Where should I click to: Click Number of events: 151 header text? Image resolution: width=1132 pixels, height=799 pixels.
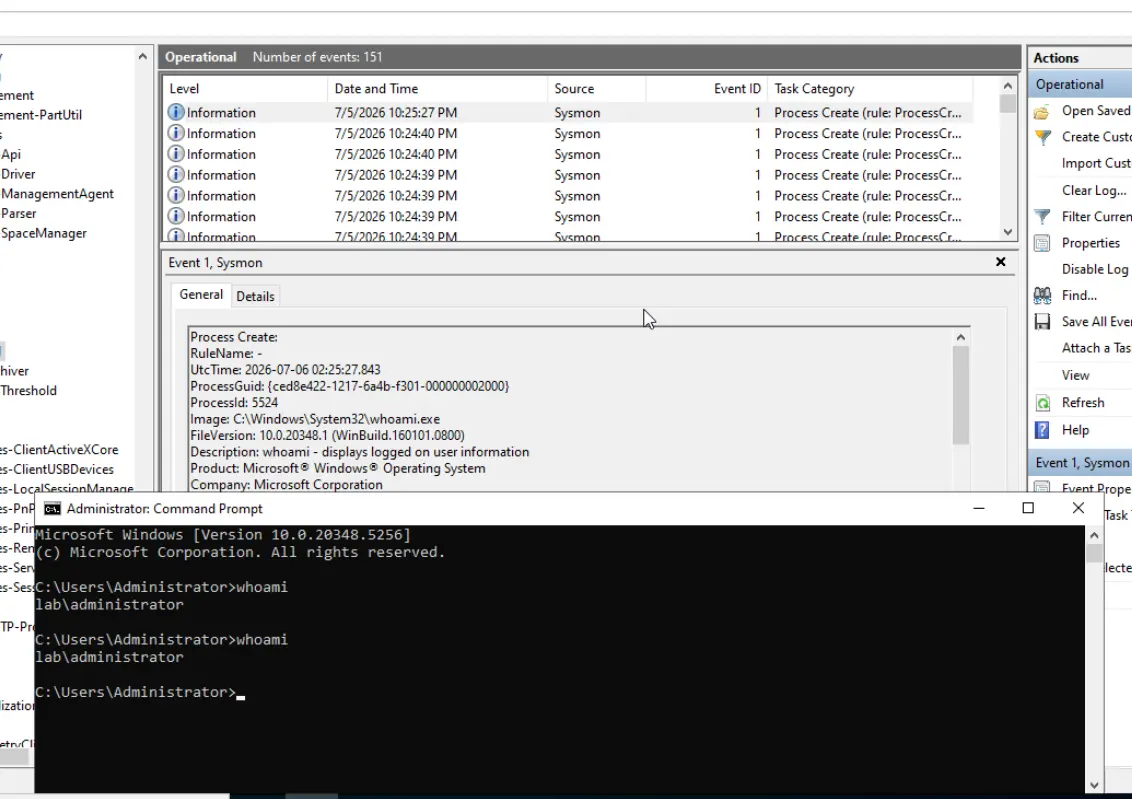317,57
